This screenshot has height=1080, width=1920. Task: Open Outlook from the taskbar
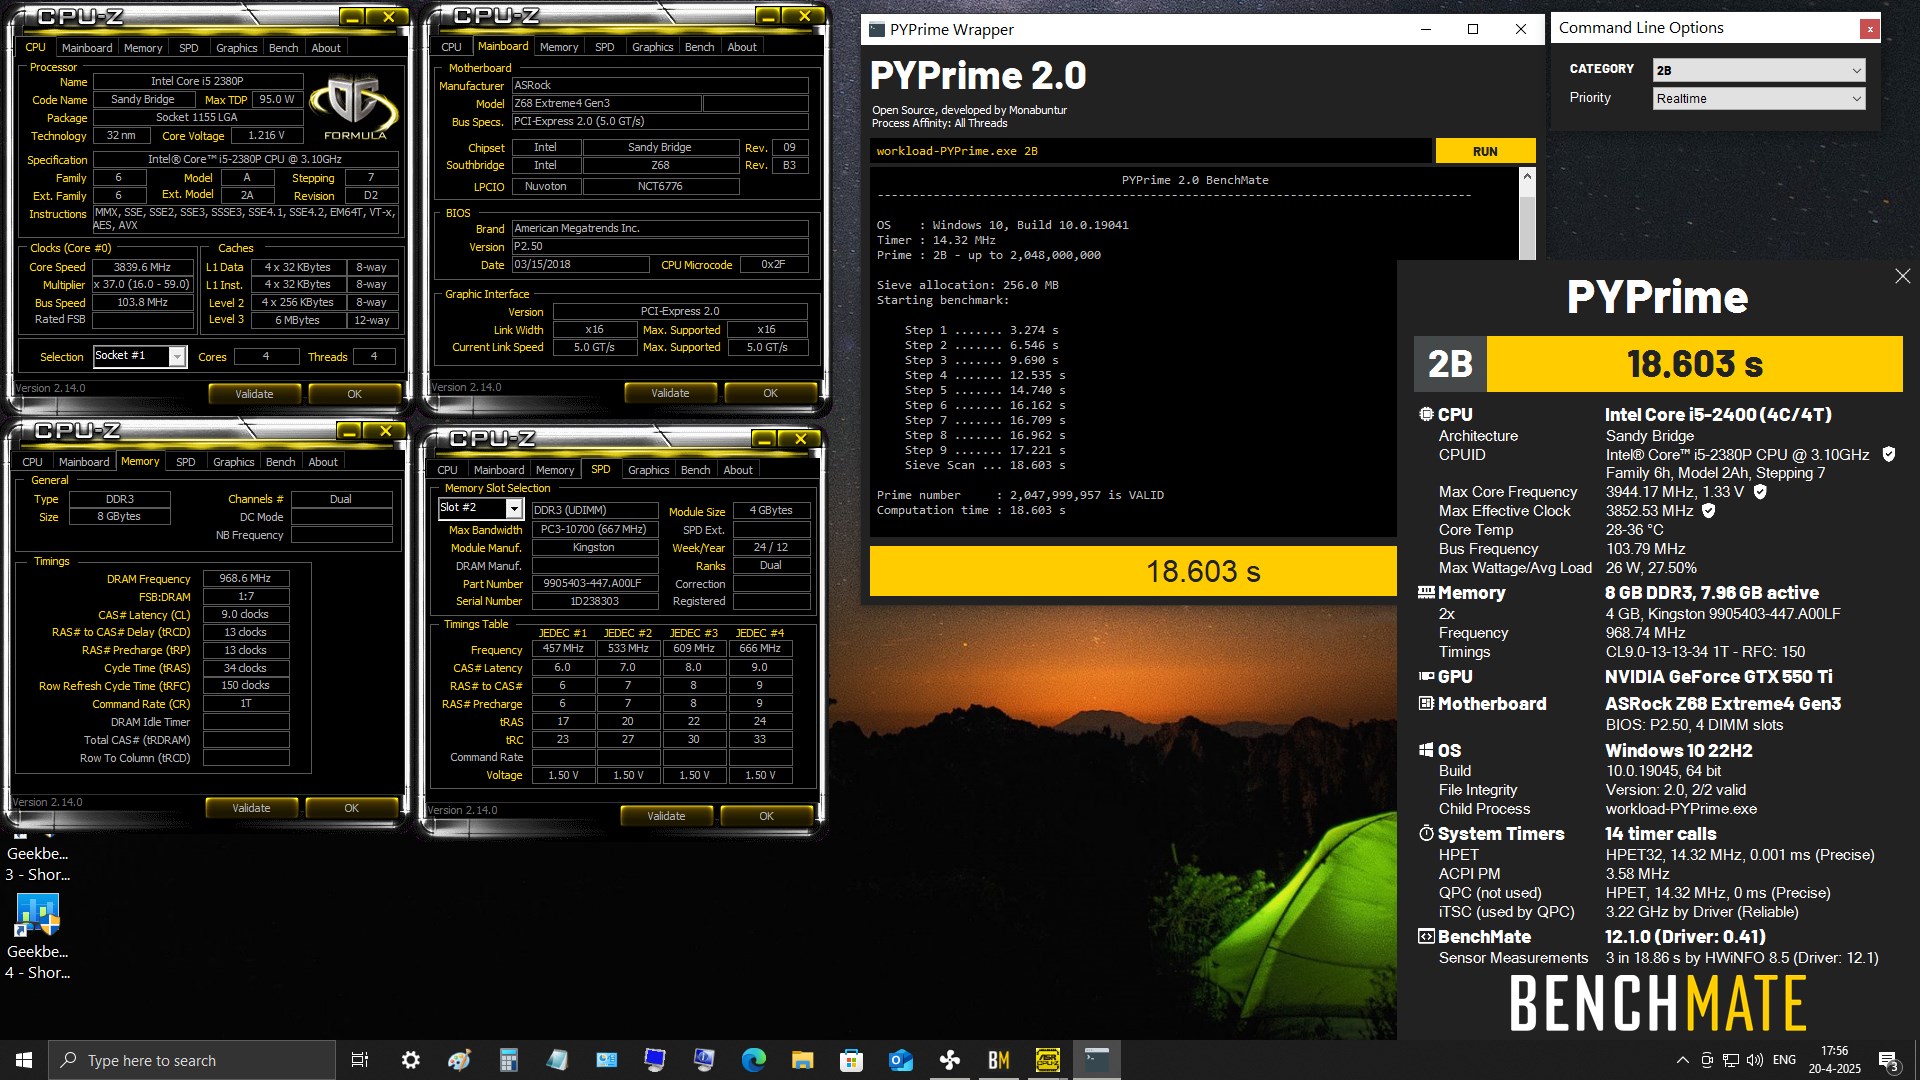coord(900,1060)
